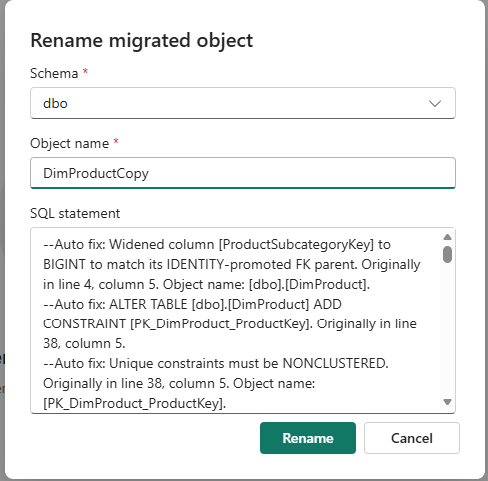Click the line '38, column 5.'
Screen dimensions: 488x481
click(84, 343)
